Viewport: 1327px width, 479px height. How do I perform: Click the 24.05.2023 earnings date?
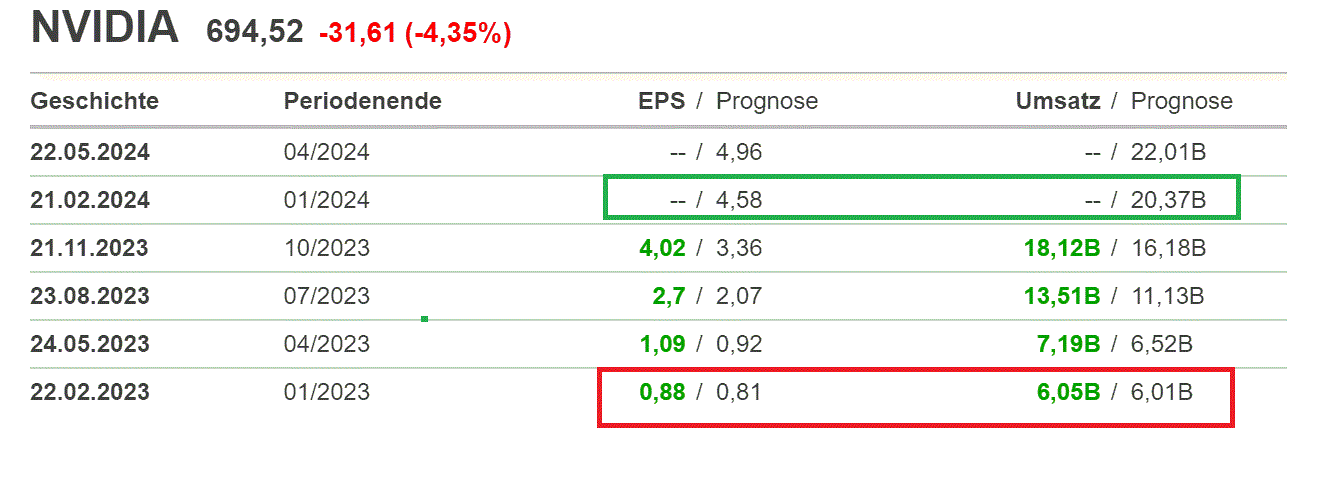(x=90, y=345)
